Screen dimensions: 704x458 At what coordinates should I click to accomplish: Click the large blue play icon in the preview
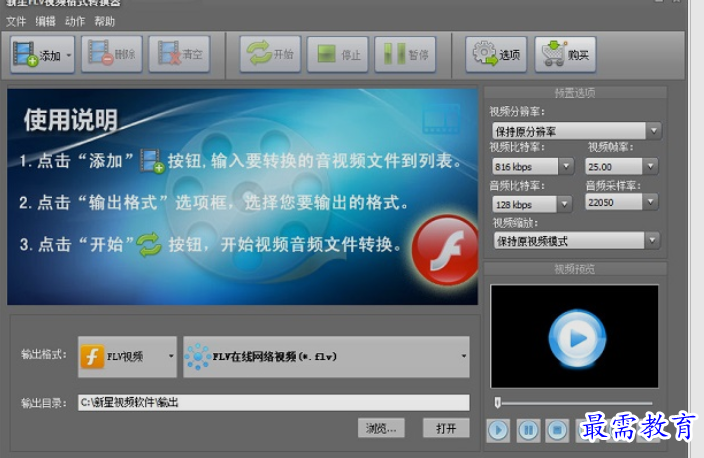(577, 339)
